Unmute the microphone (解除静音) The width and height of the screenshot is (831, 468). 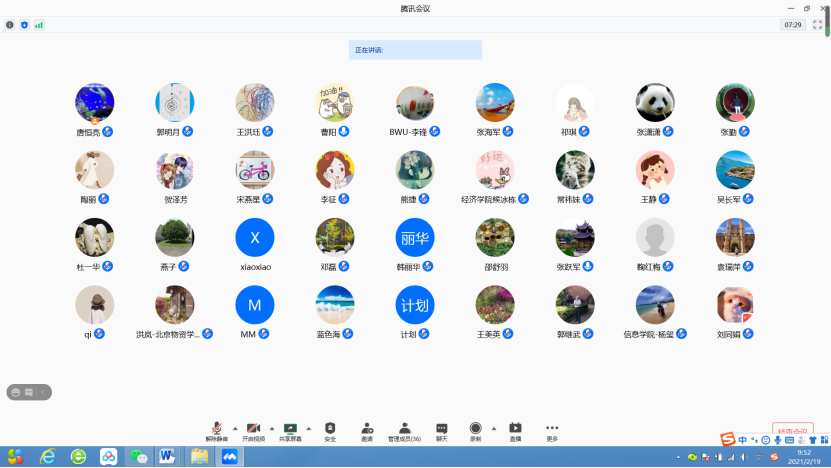(217, 429)
